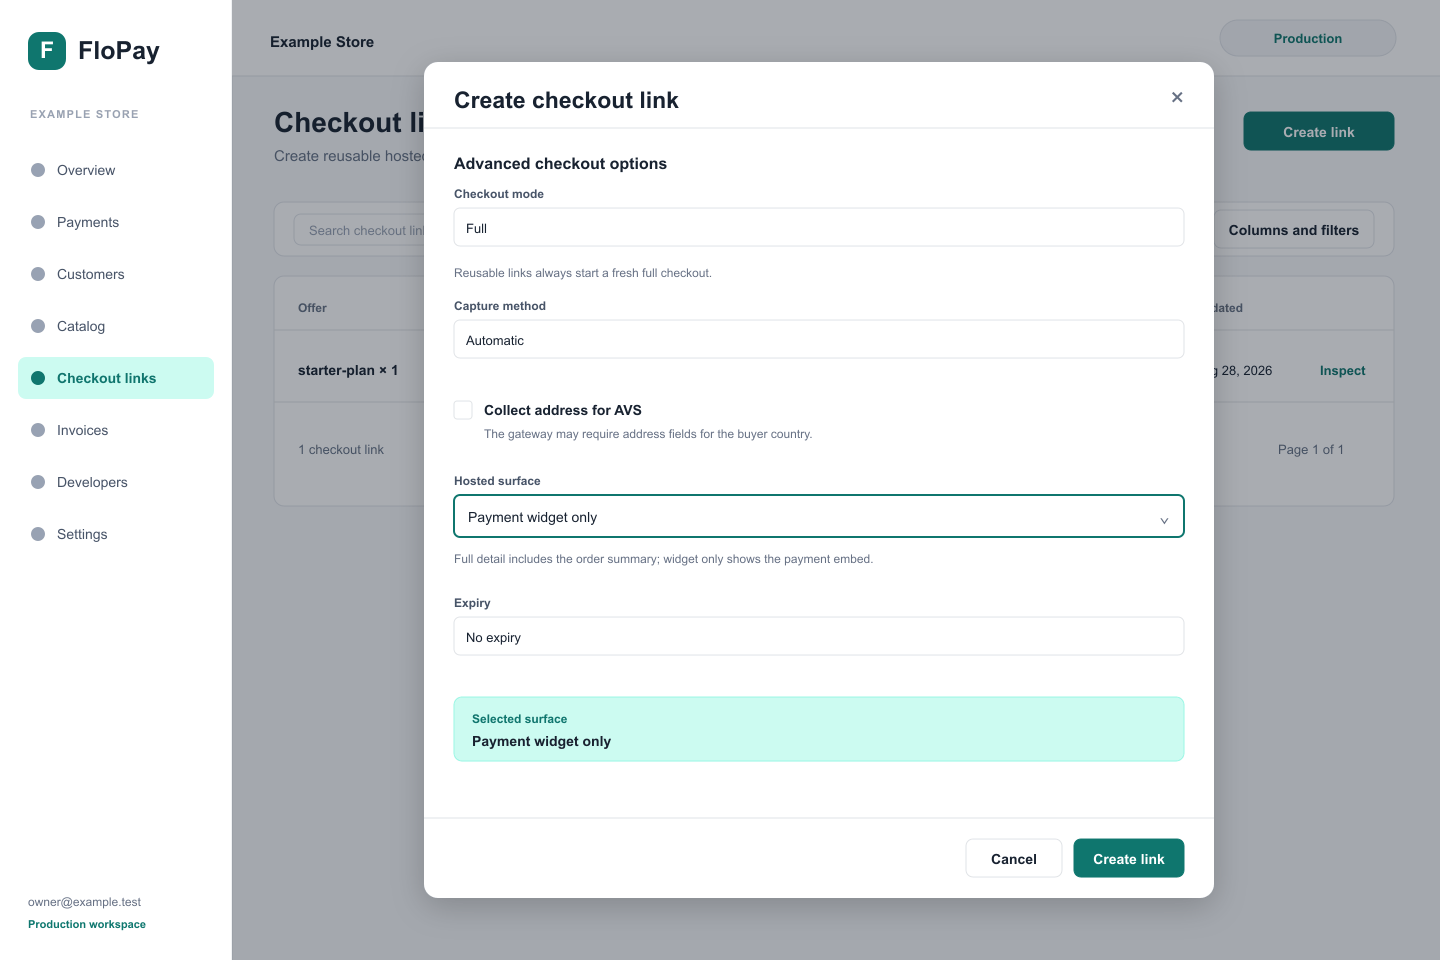
Task: Select the Developers sidebar bullet icon
Action: pyautogui.click(x=38, y=482)
